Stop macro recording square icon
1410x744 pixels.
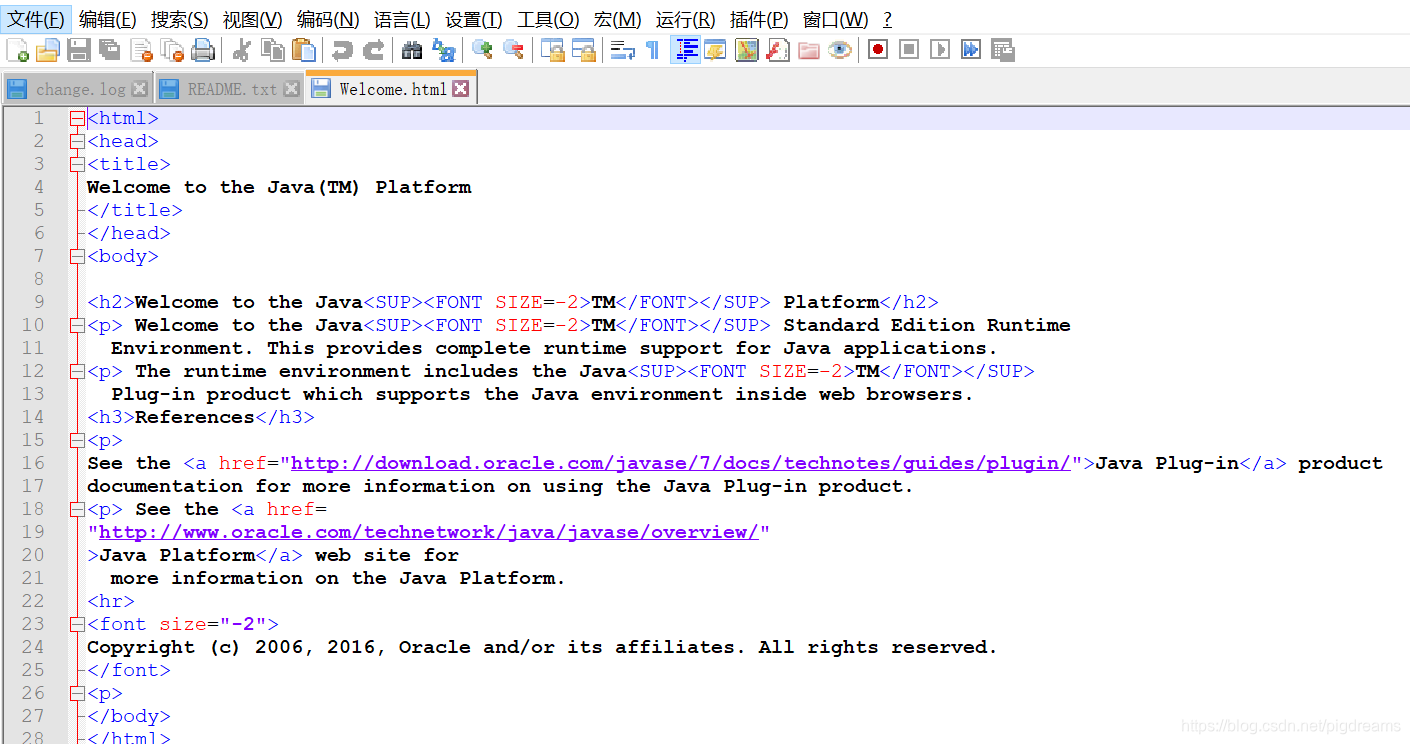click(909, 49)
